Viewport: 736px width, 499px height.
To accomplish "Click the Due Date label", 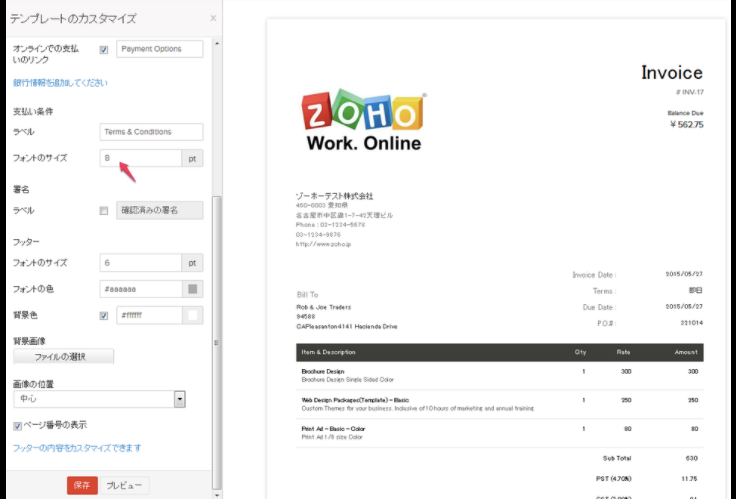I will (599, 307).
